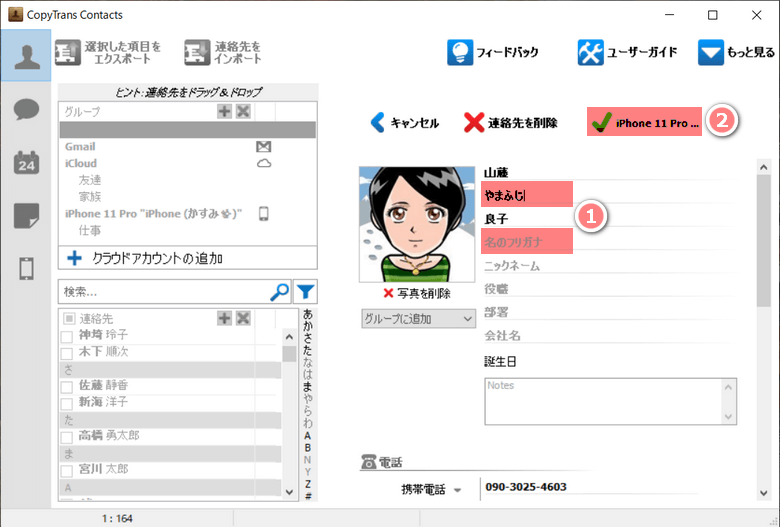Add new contact plus icon in 連絡先 header

click(x=224, y=318)
